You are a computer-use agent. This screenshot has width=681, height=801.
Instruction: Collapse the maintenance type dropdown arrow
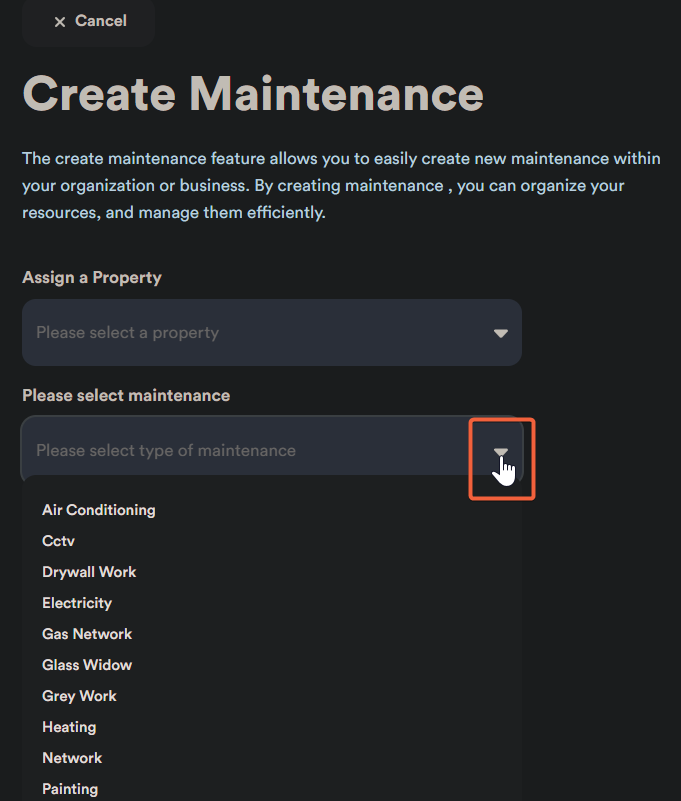[x=501, y=452]
